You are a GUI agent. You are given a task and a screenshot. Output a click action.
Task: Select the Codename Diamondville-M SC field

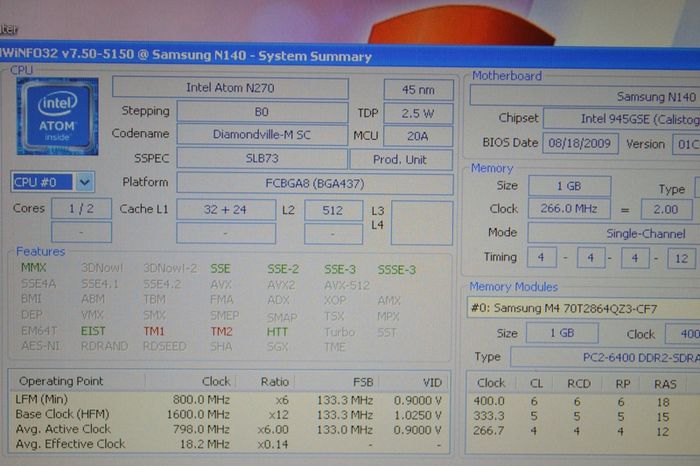coord(262,134)
